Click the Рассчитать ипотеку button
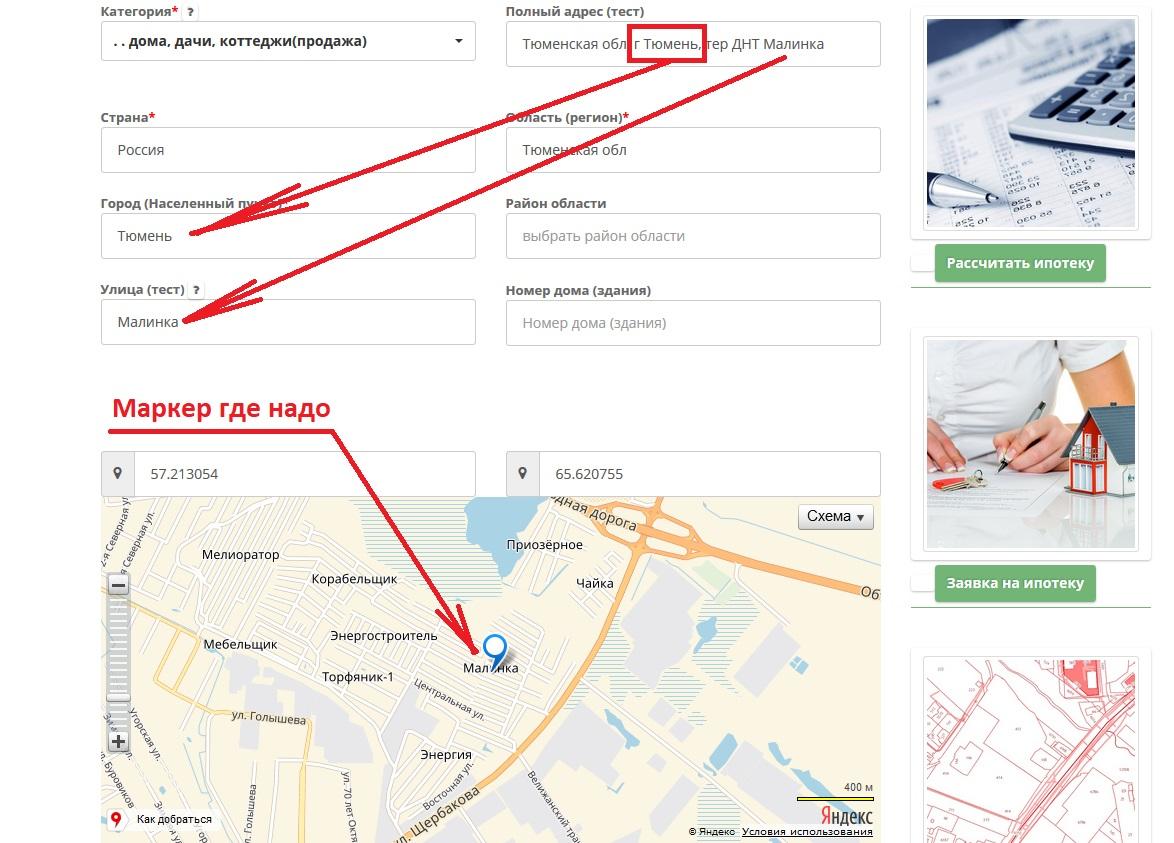 pyautogui.click(x=1020, y=263)
